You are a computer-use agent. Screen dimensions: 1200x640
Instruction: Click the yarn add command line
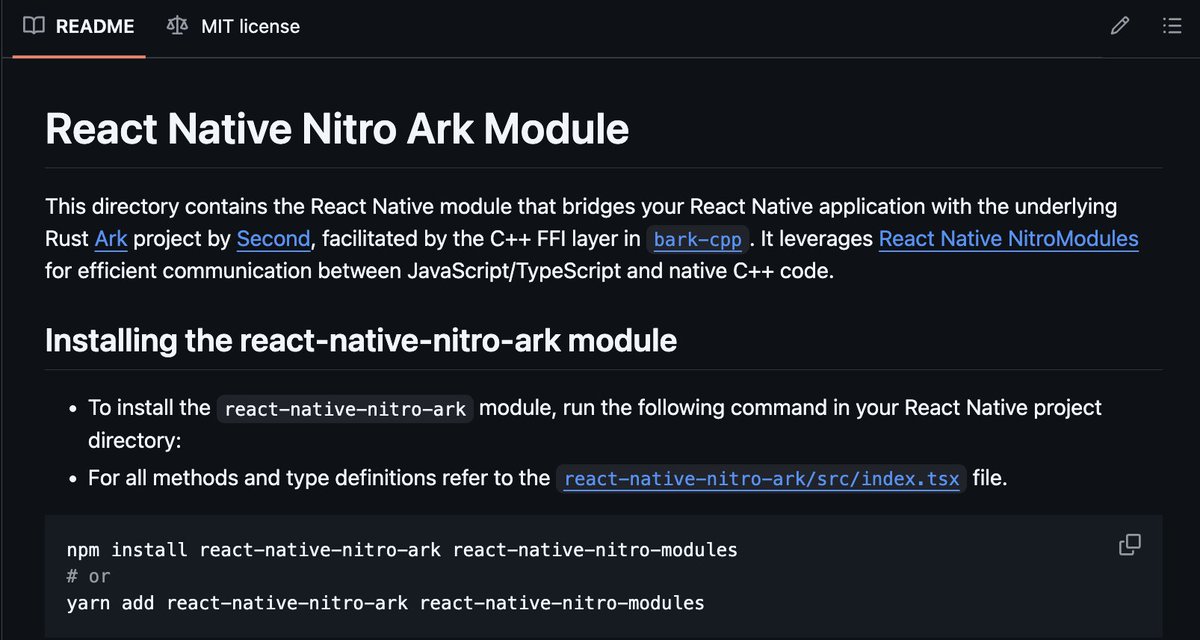(x=384, y=602)
